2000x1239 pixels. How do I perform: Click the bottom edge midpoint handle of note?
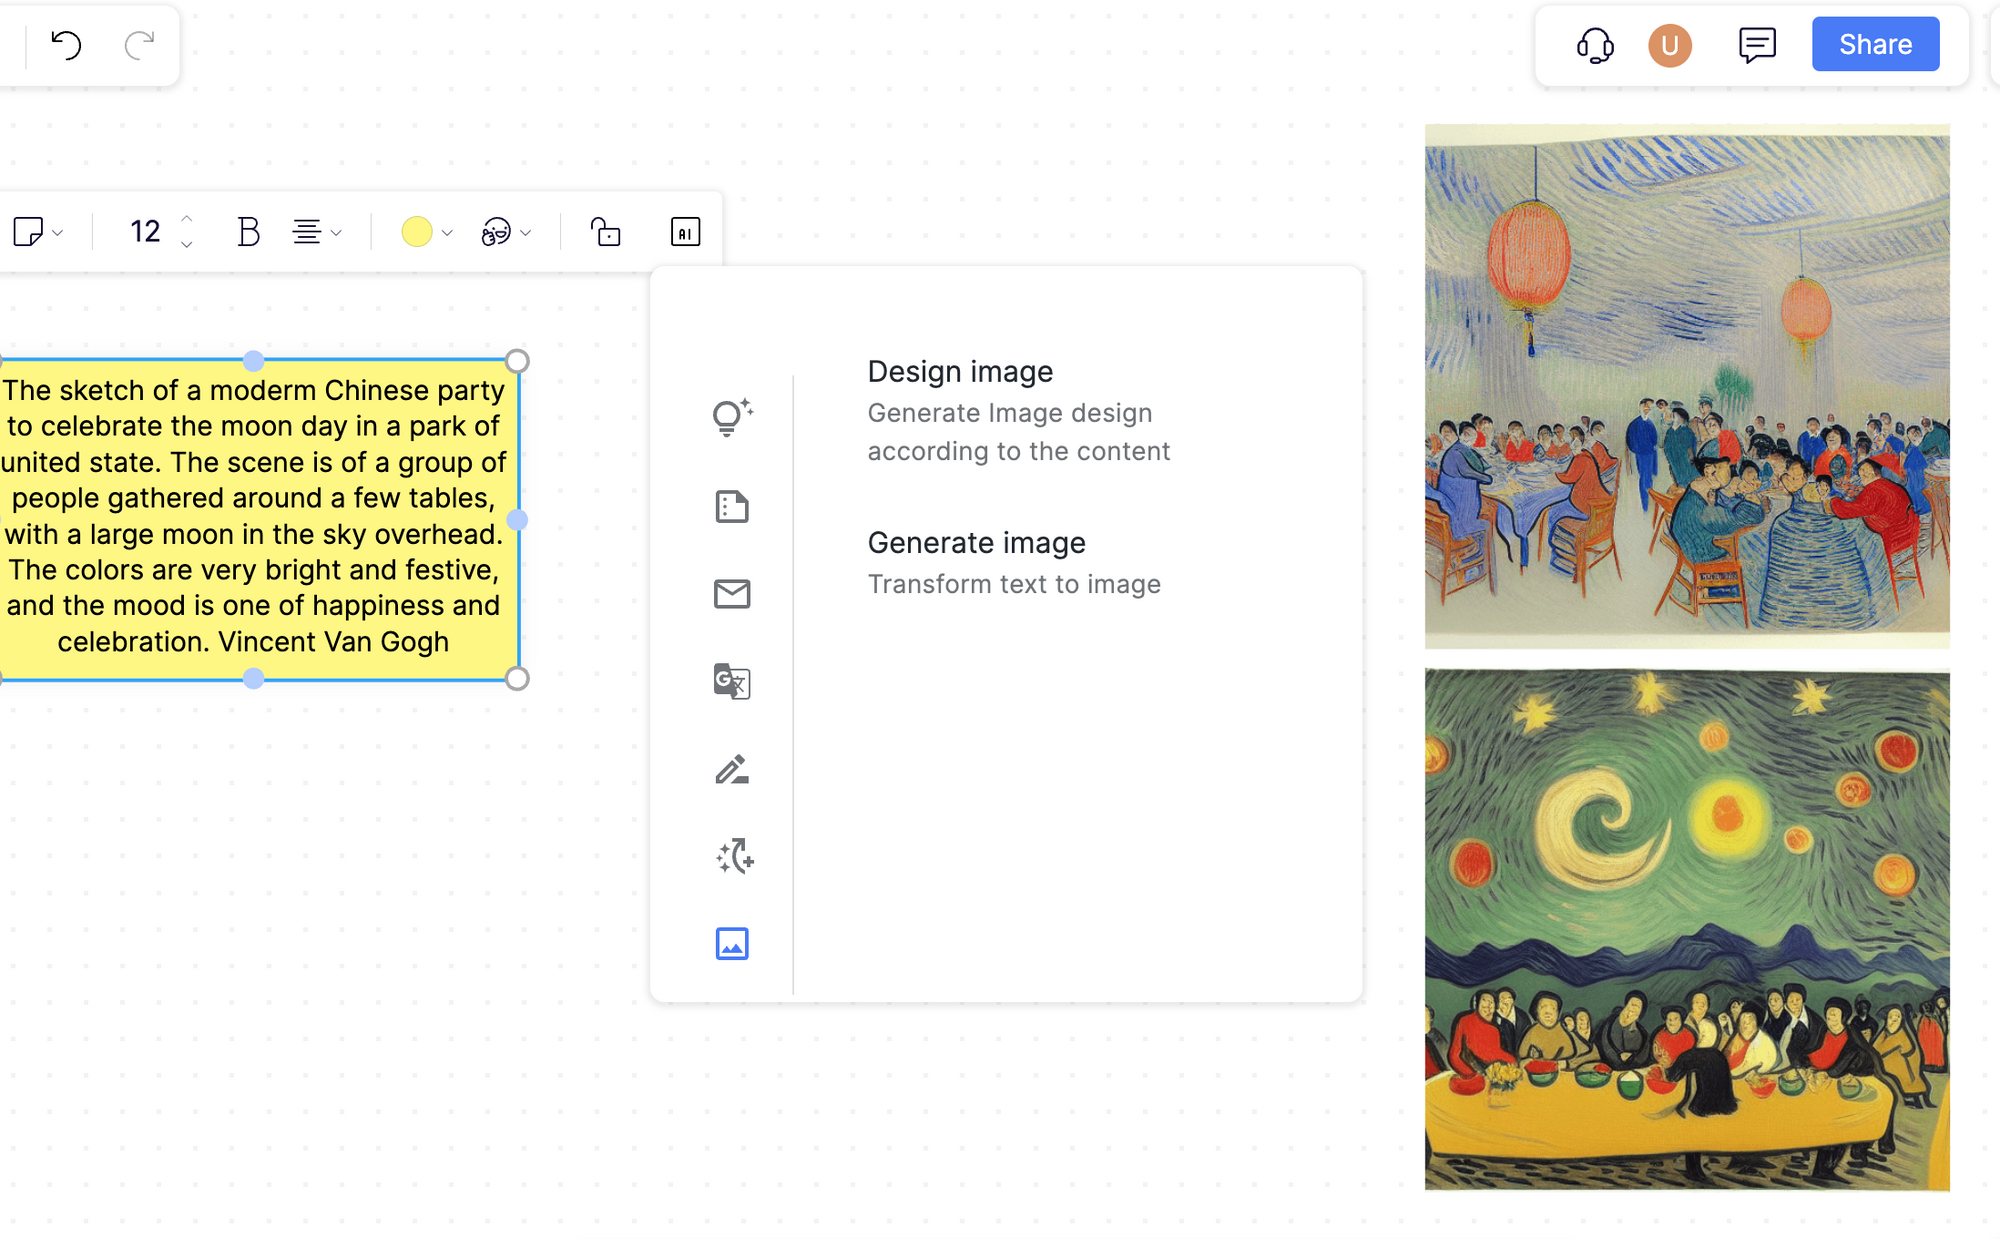click(x=254, y=679)
